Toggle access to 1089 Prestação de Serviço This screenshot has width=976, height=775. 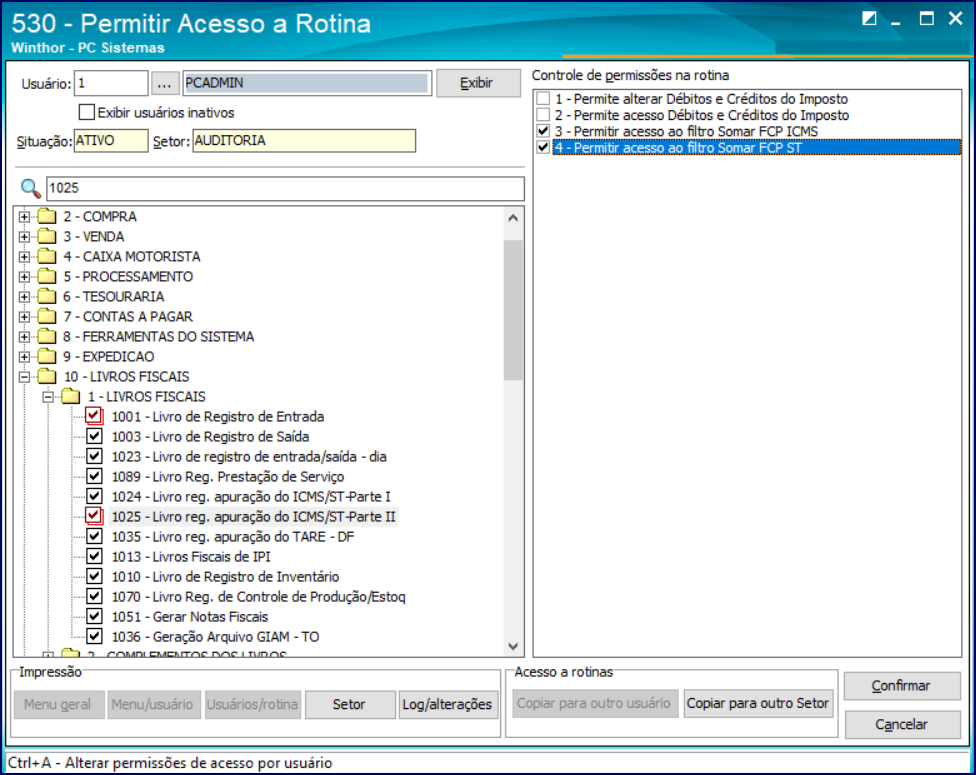point(94,476)
